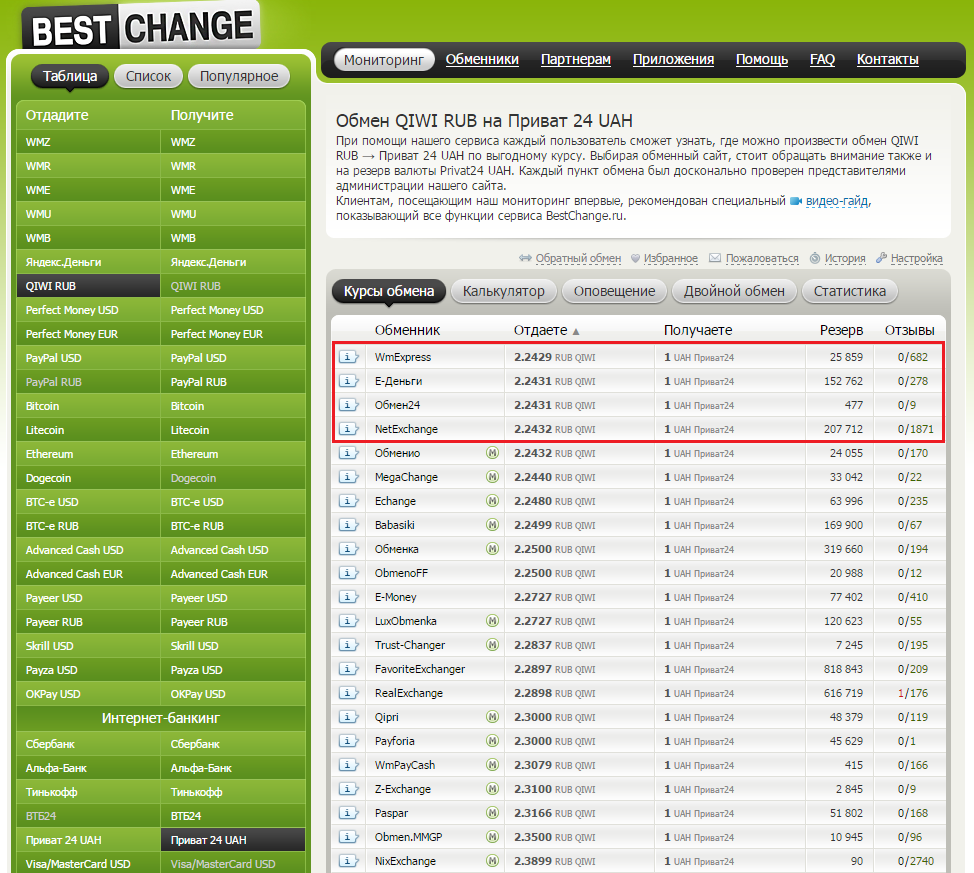
Task: Click the Настройка link
Action: (x=916, y=258)
